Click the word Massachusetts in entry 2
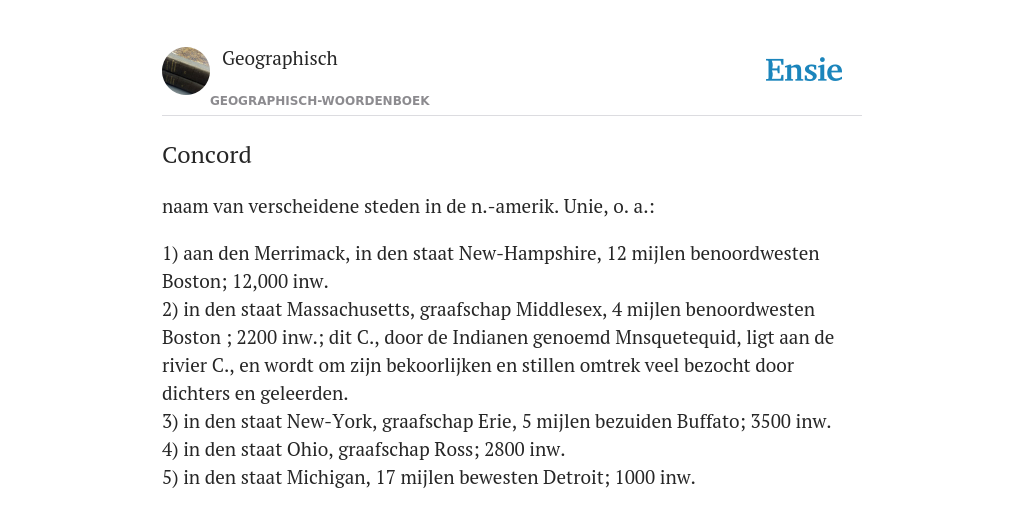 coord(349,310)
